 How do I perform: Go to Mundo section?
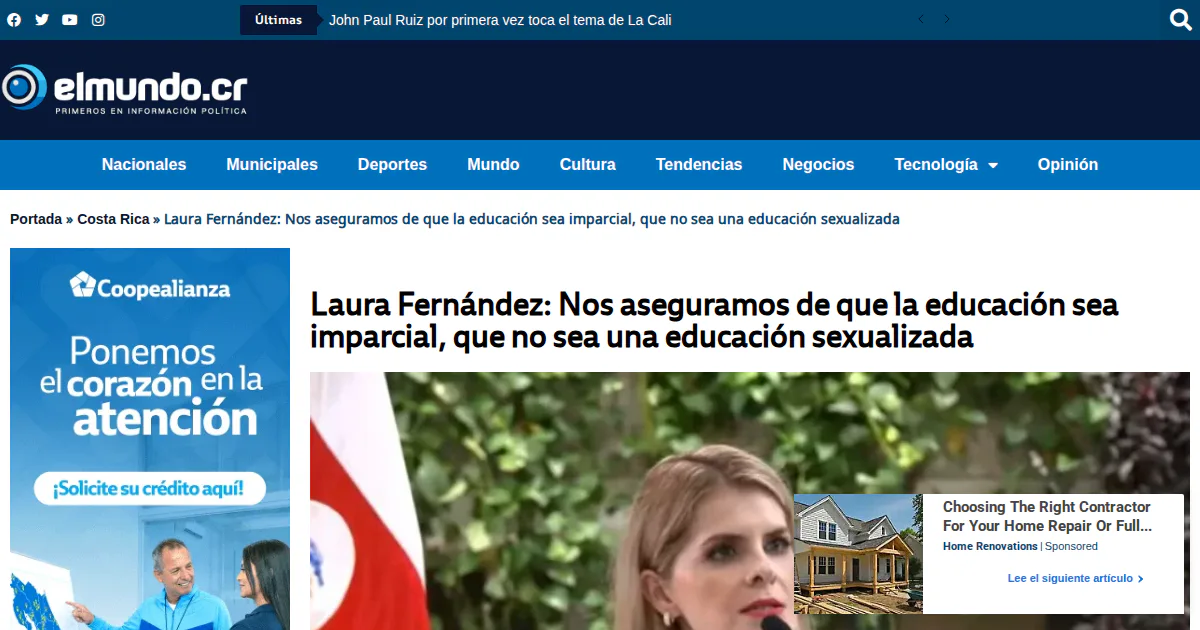pyautogui.click(x=493, y=165)
